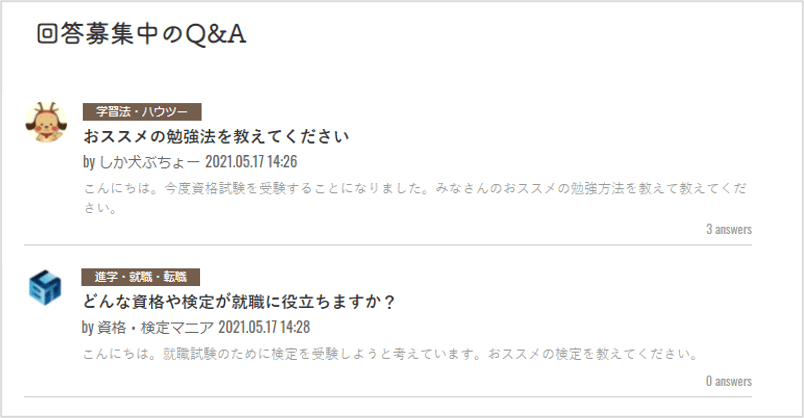Click the word "by" before しか犬ぶちょー
Viewport: 804px width, 418px height.
88,161
